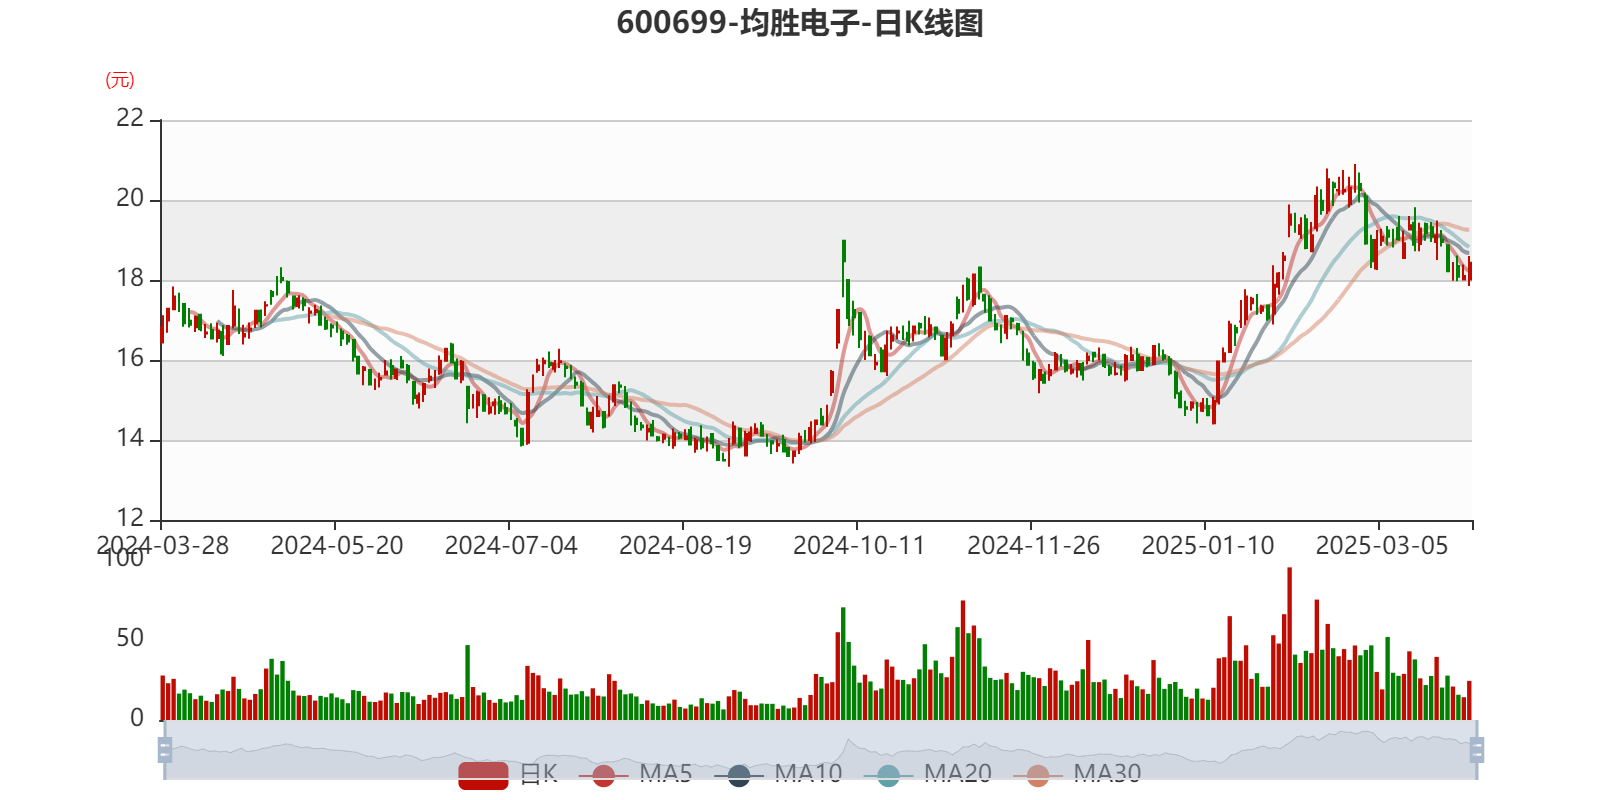Click the tallest red volume bar

pyautogui.click(x=1289, y=643)
